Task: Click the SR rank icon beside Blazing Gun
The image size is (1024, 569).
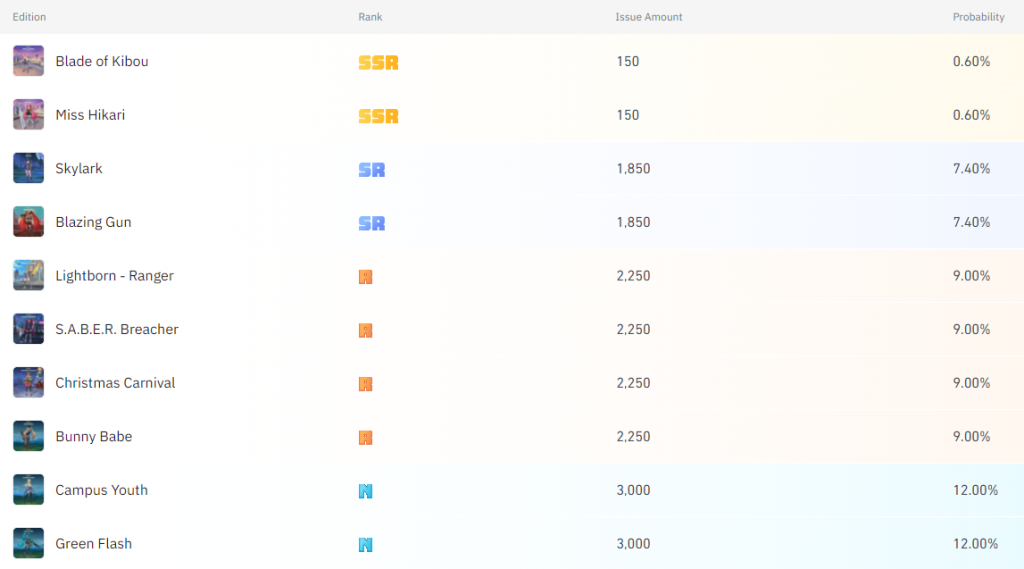Action: click(x=372, y=223)
